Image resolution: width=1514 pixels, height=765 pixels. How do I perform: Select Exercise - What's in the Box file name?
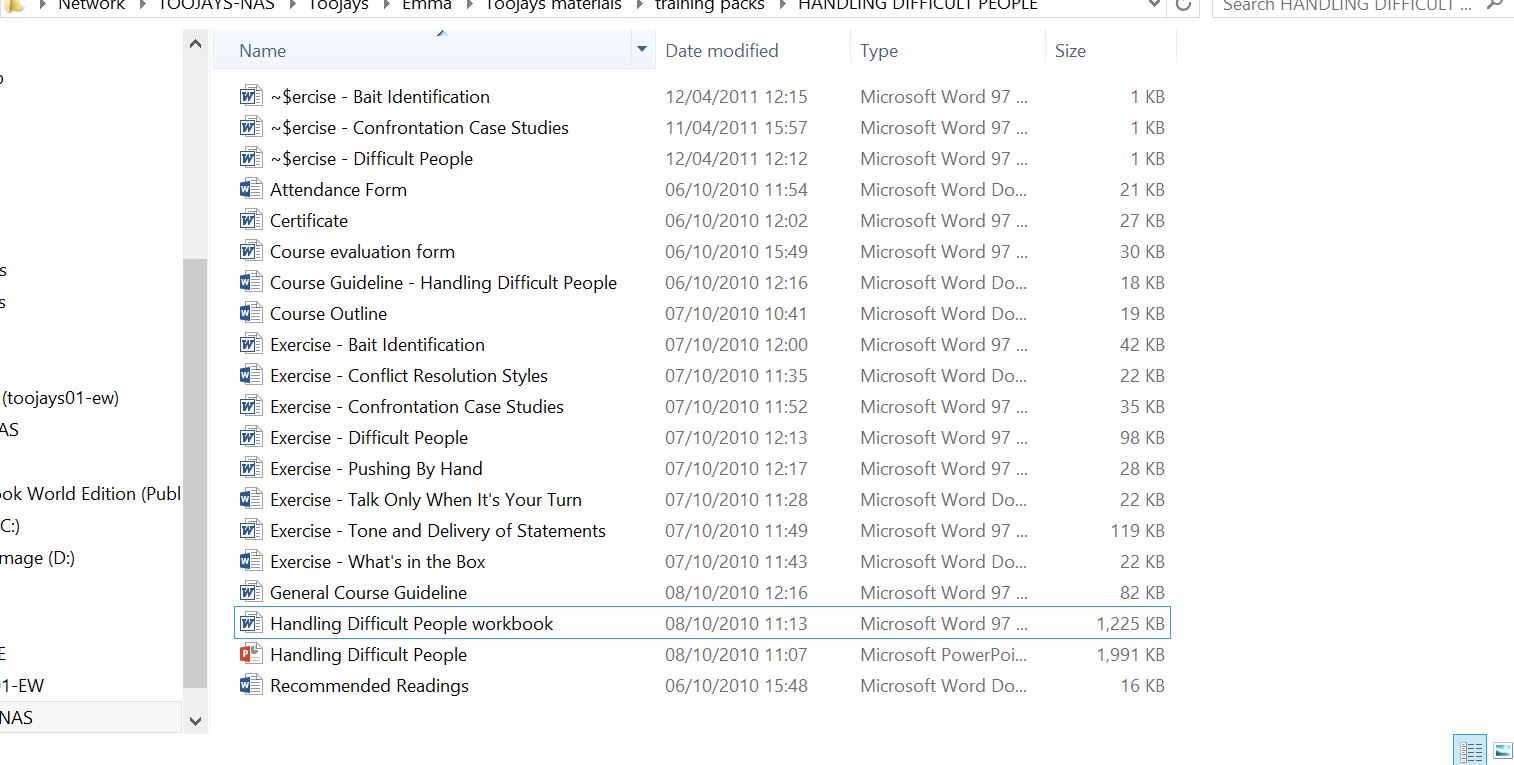tap(377, 561)
